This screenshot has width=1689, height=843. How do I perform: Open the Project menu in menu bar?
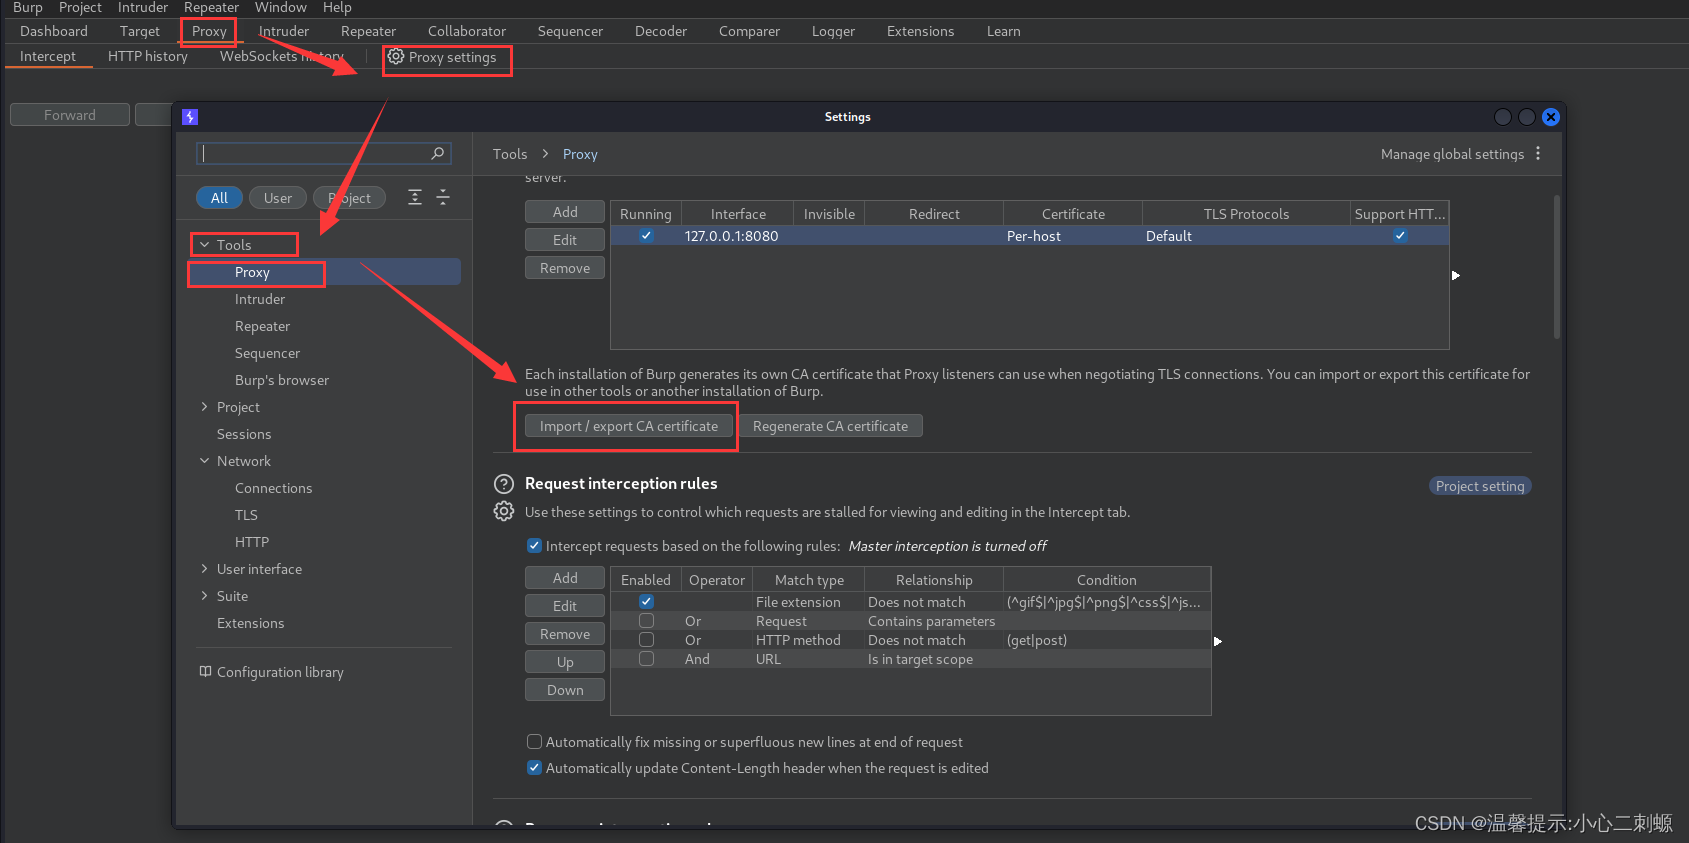coord(80,8)
